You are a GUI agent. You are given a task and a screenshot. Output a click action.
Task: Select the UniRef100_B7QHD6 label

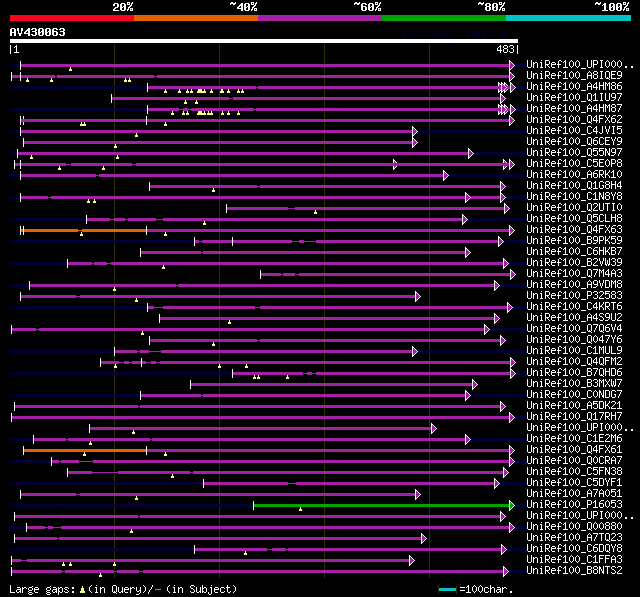pos(574,373)
